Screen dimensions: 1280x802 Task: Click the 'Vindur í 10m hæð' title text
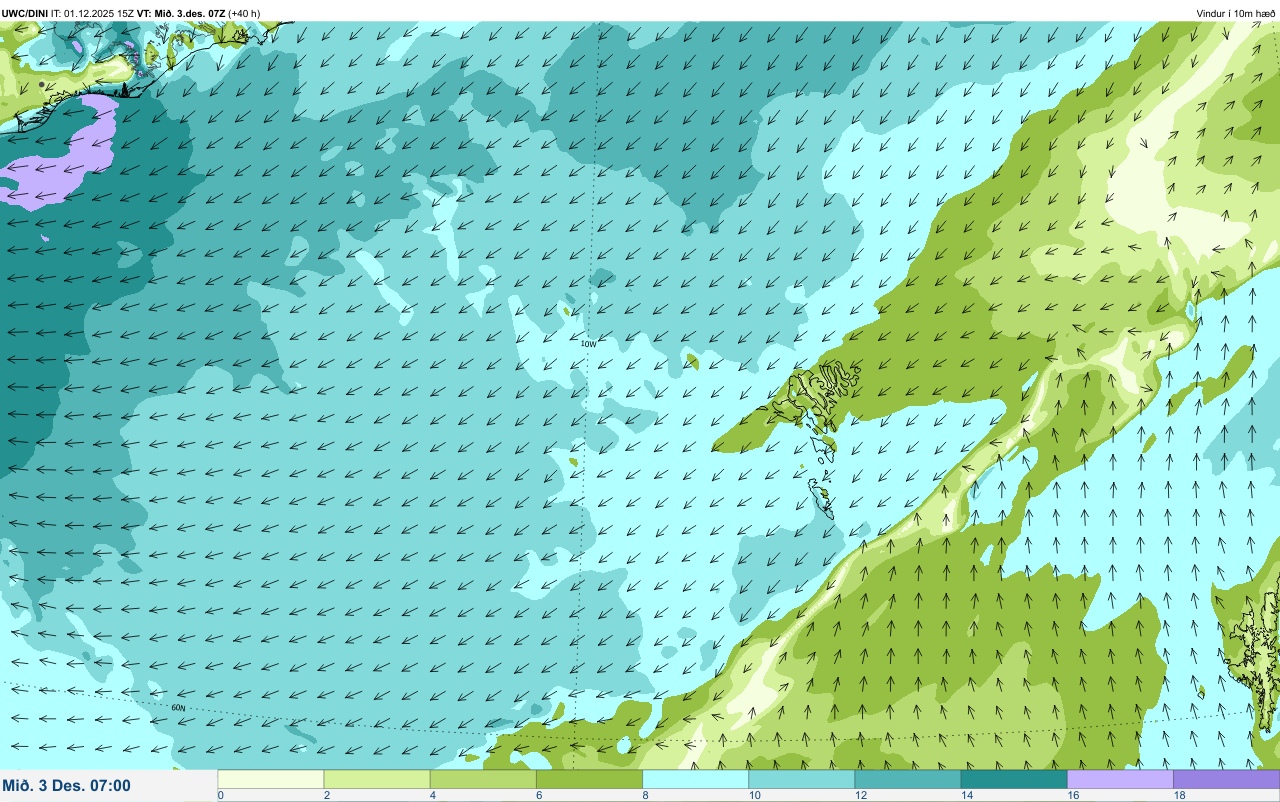(1236, 13)
